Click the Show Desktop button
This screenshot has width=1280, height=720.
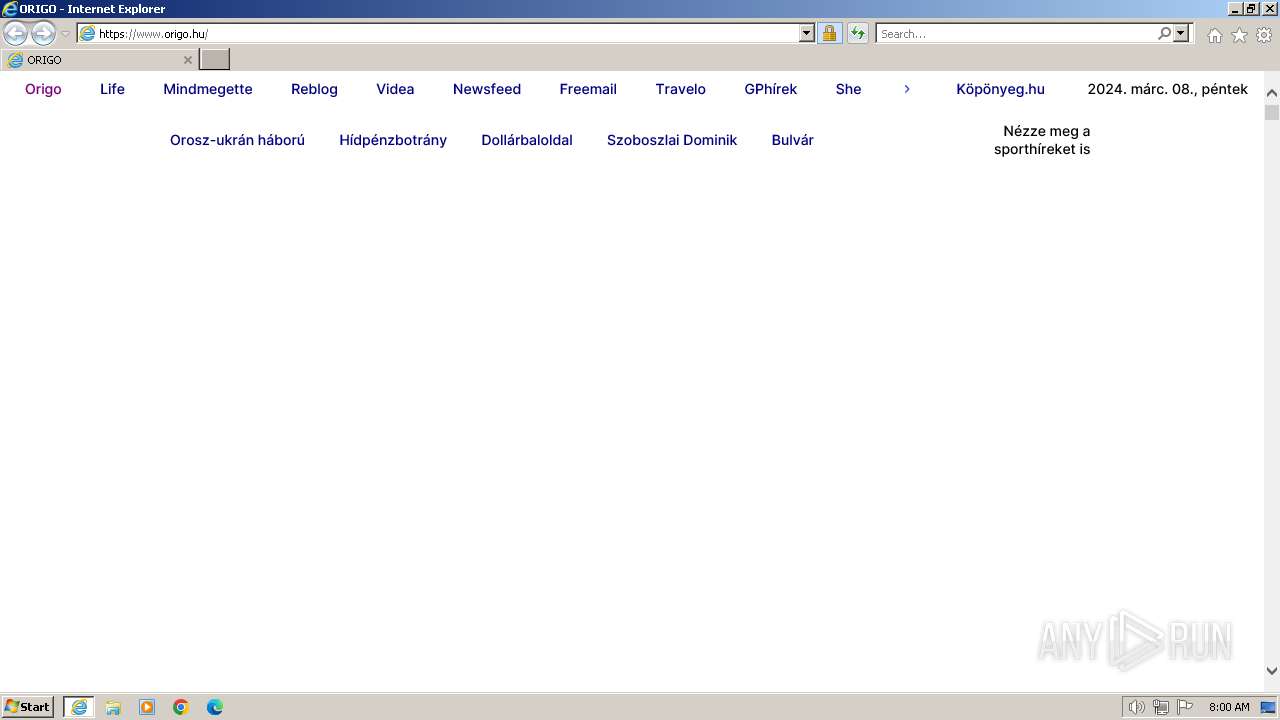pos(1269,707)
